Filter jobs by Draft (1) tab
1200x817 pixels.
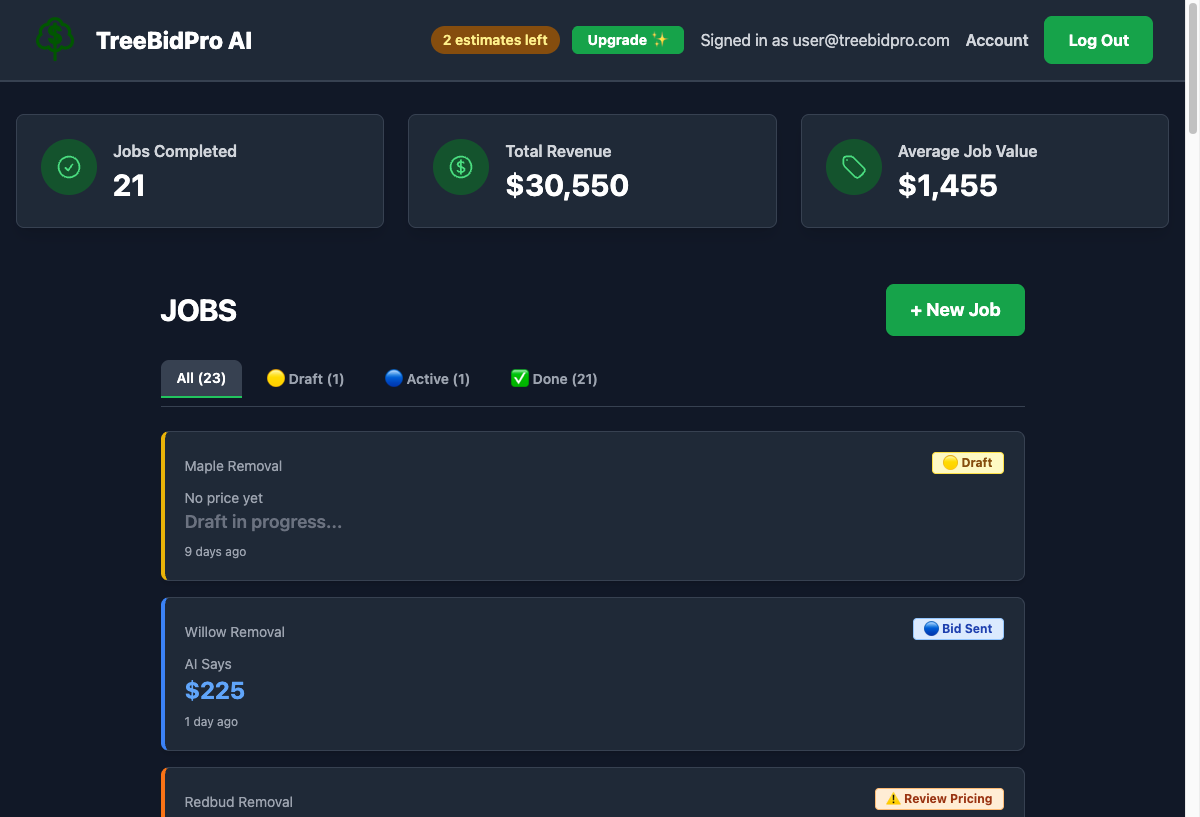(x=305, y=379)
